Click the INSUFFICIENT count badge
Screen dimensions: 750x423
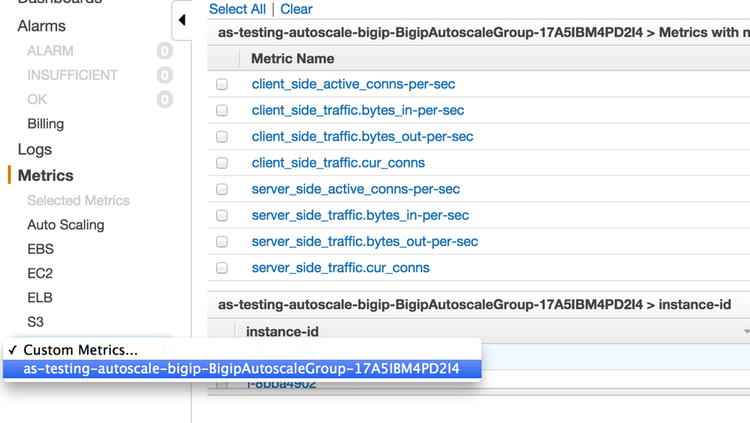165,75
